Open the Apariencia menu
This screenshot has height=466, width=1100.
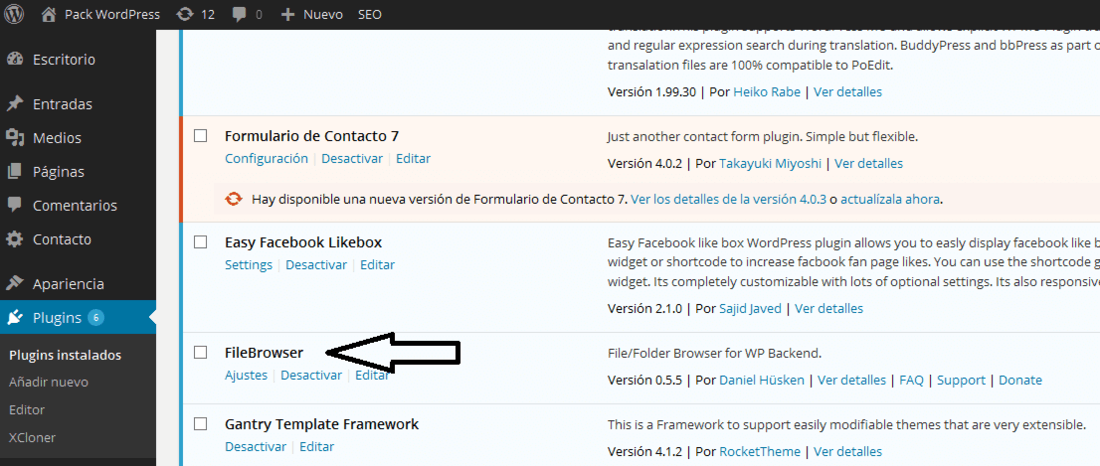pyautogui.click(x=68, y=284)
